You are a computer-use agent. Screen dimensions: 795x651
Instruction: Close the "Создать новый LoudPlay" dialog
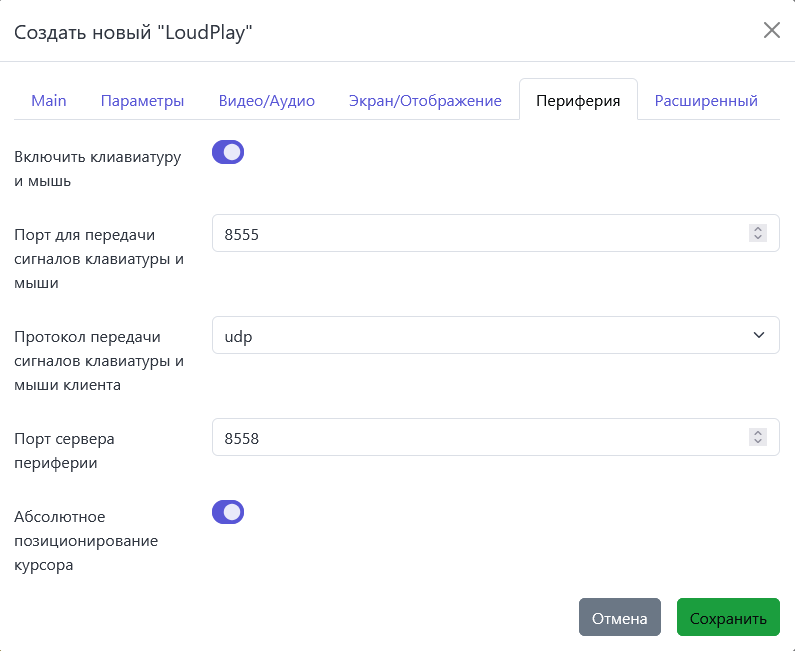click(771, 30)
